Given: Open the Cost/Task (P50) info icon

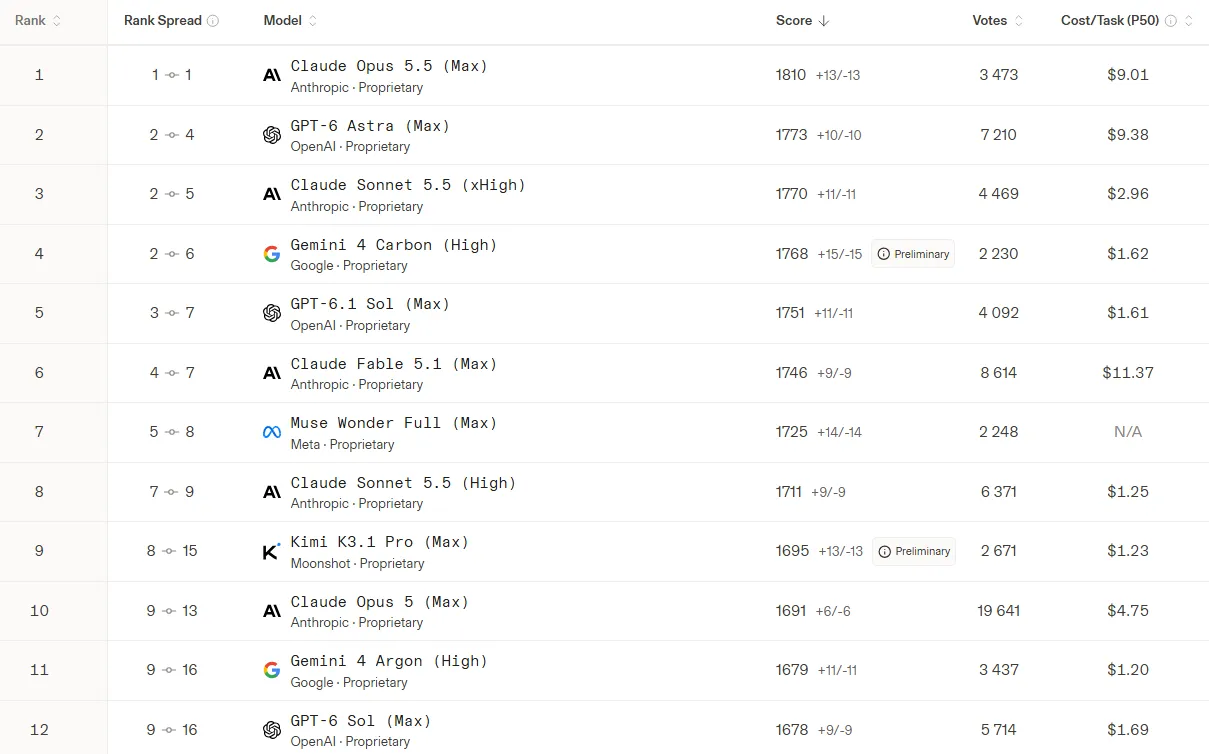Looking at the screenshot, I should tap(1171, 21).
